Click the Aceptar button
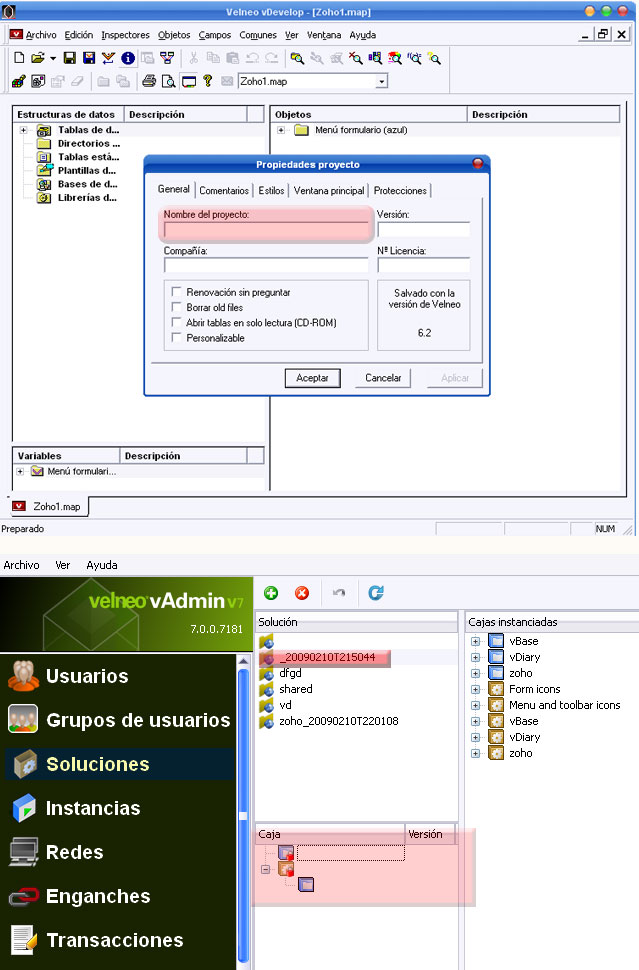The width and height of the screenshot is (639, 970). coord(312,378)
